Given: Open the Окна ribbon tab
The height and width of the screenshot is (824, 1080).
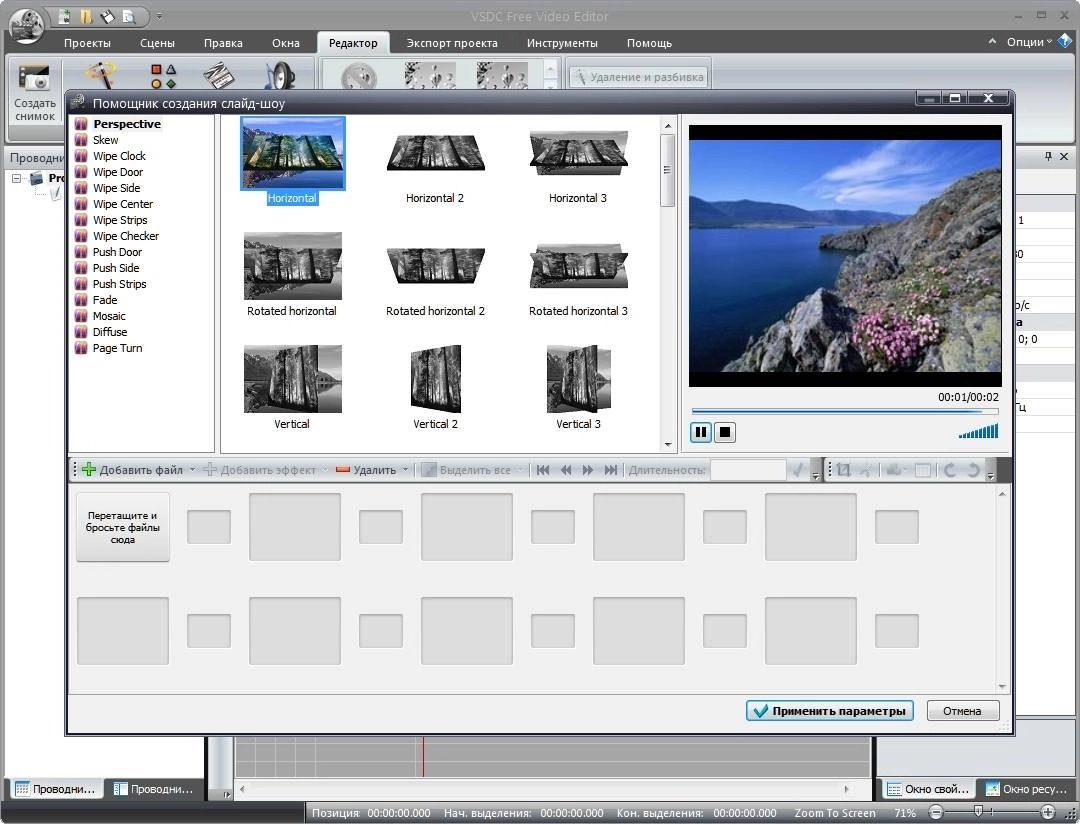Looking at the screenshot, I should point(286,43).
